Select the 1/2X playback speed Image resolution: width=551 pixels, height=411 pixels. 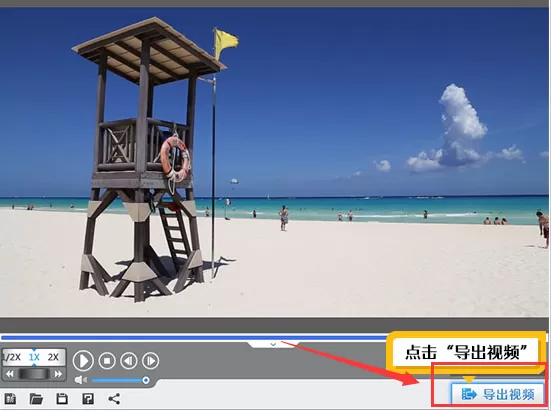click(12, 357)
